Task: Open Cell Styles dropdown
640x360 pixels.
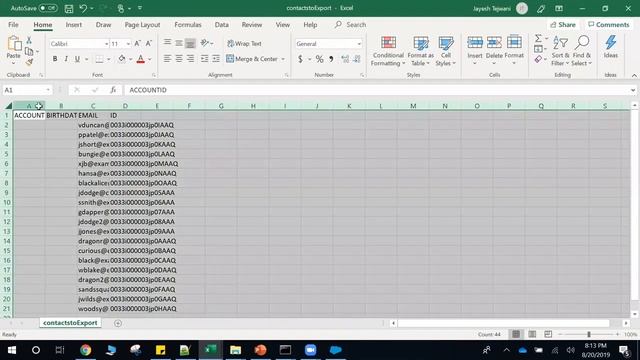Action: click(x=445, y=51)
